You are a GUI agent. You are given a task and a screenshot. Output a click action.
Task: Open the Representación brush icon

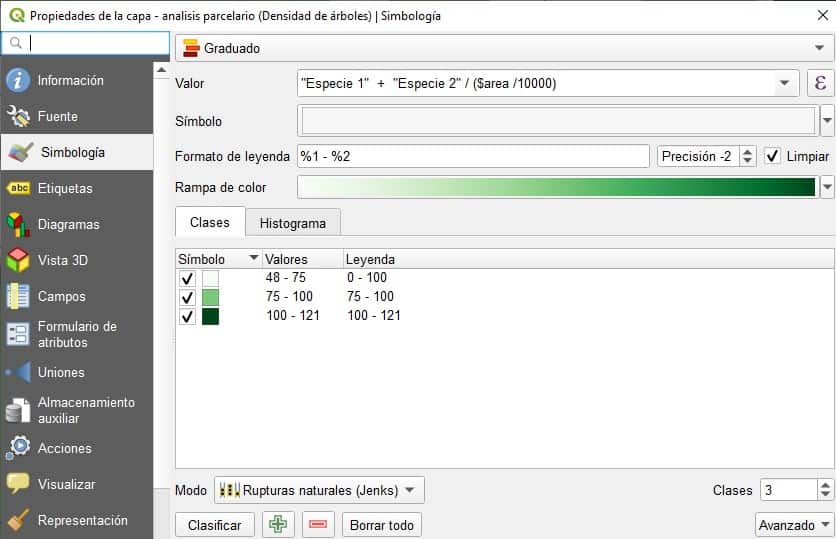click(18, 520)
